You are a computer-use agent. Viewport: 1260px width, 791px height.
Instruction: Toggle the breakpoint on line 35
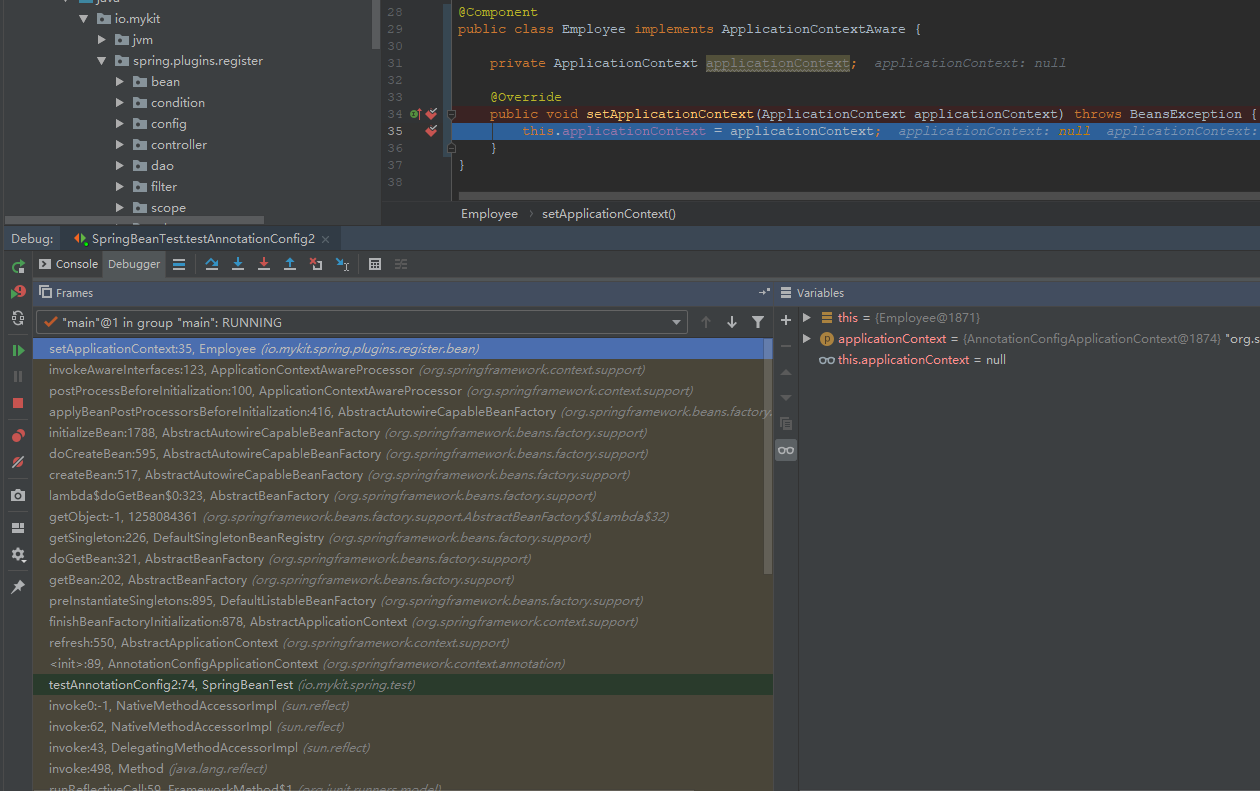(431, 131)
